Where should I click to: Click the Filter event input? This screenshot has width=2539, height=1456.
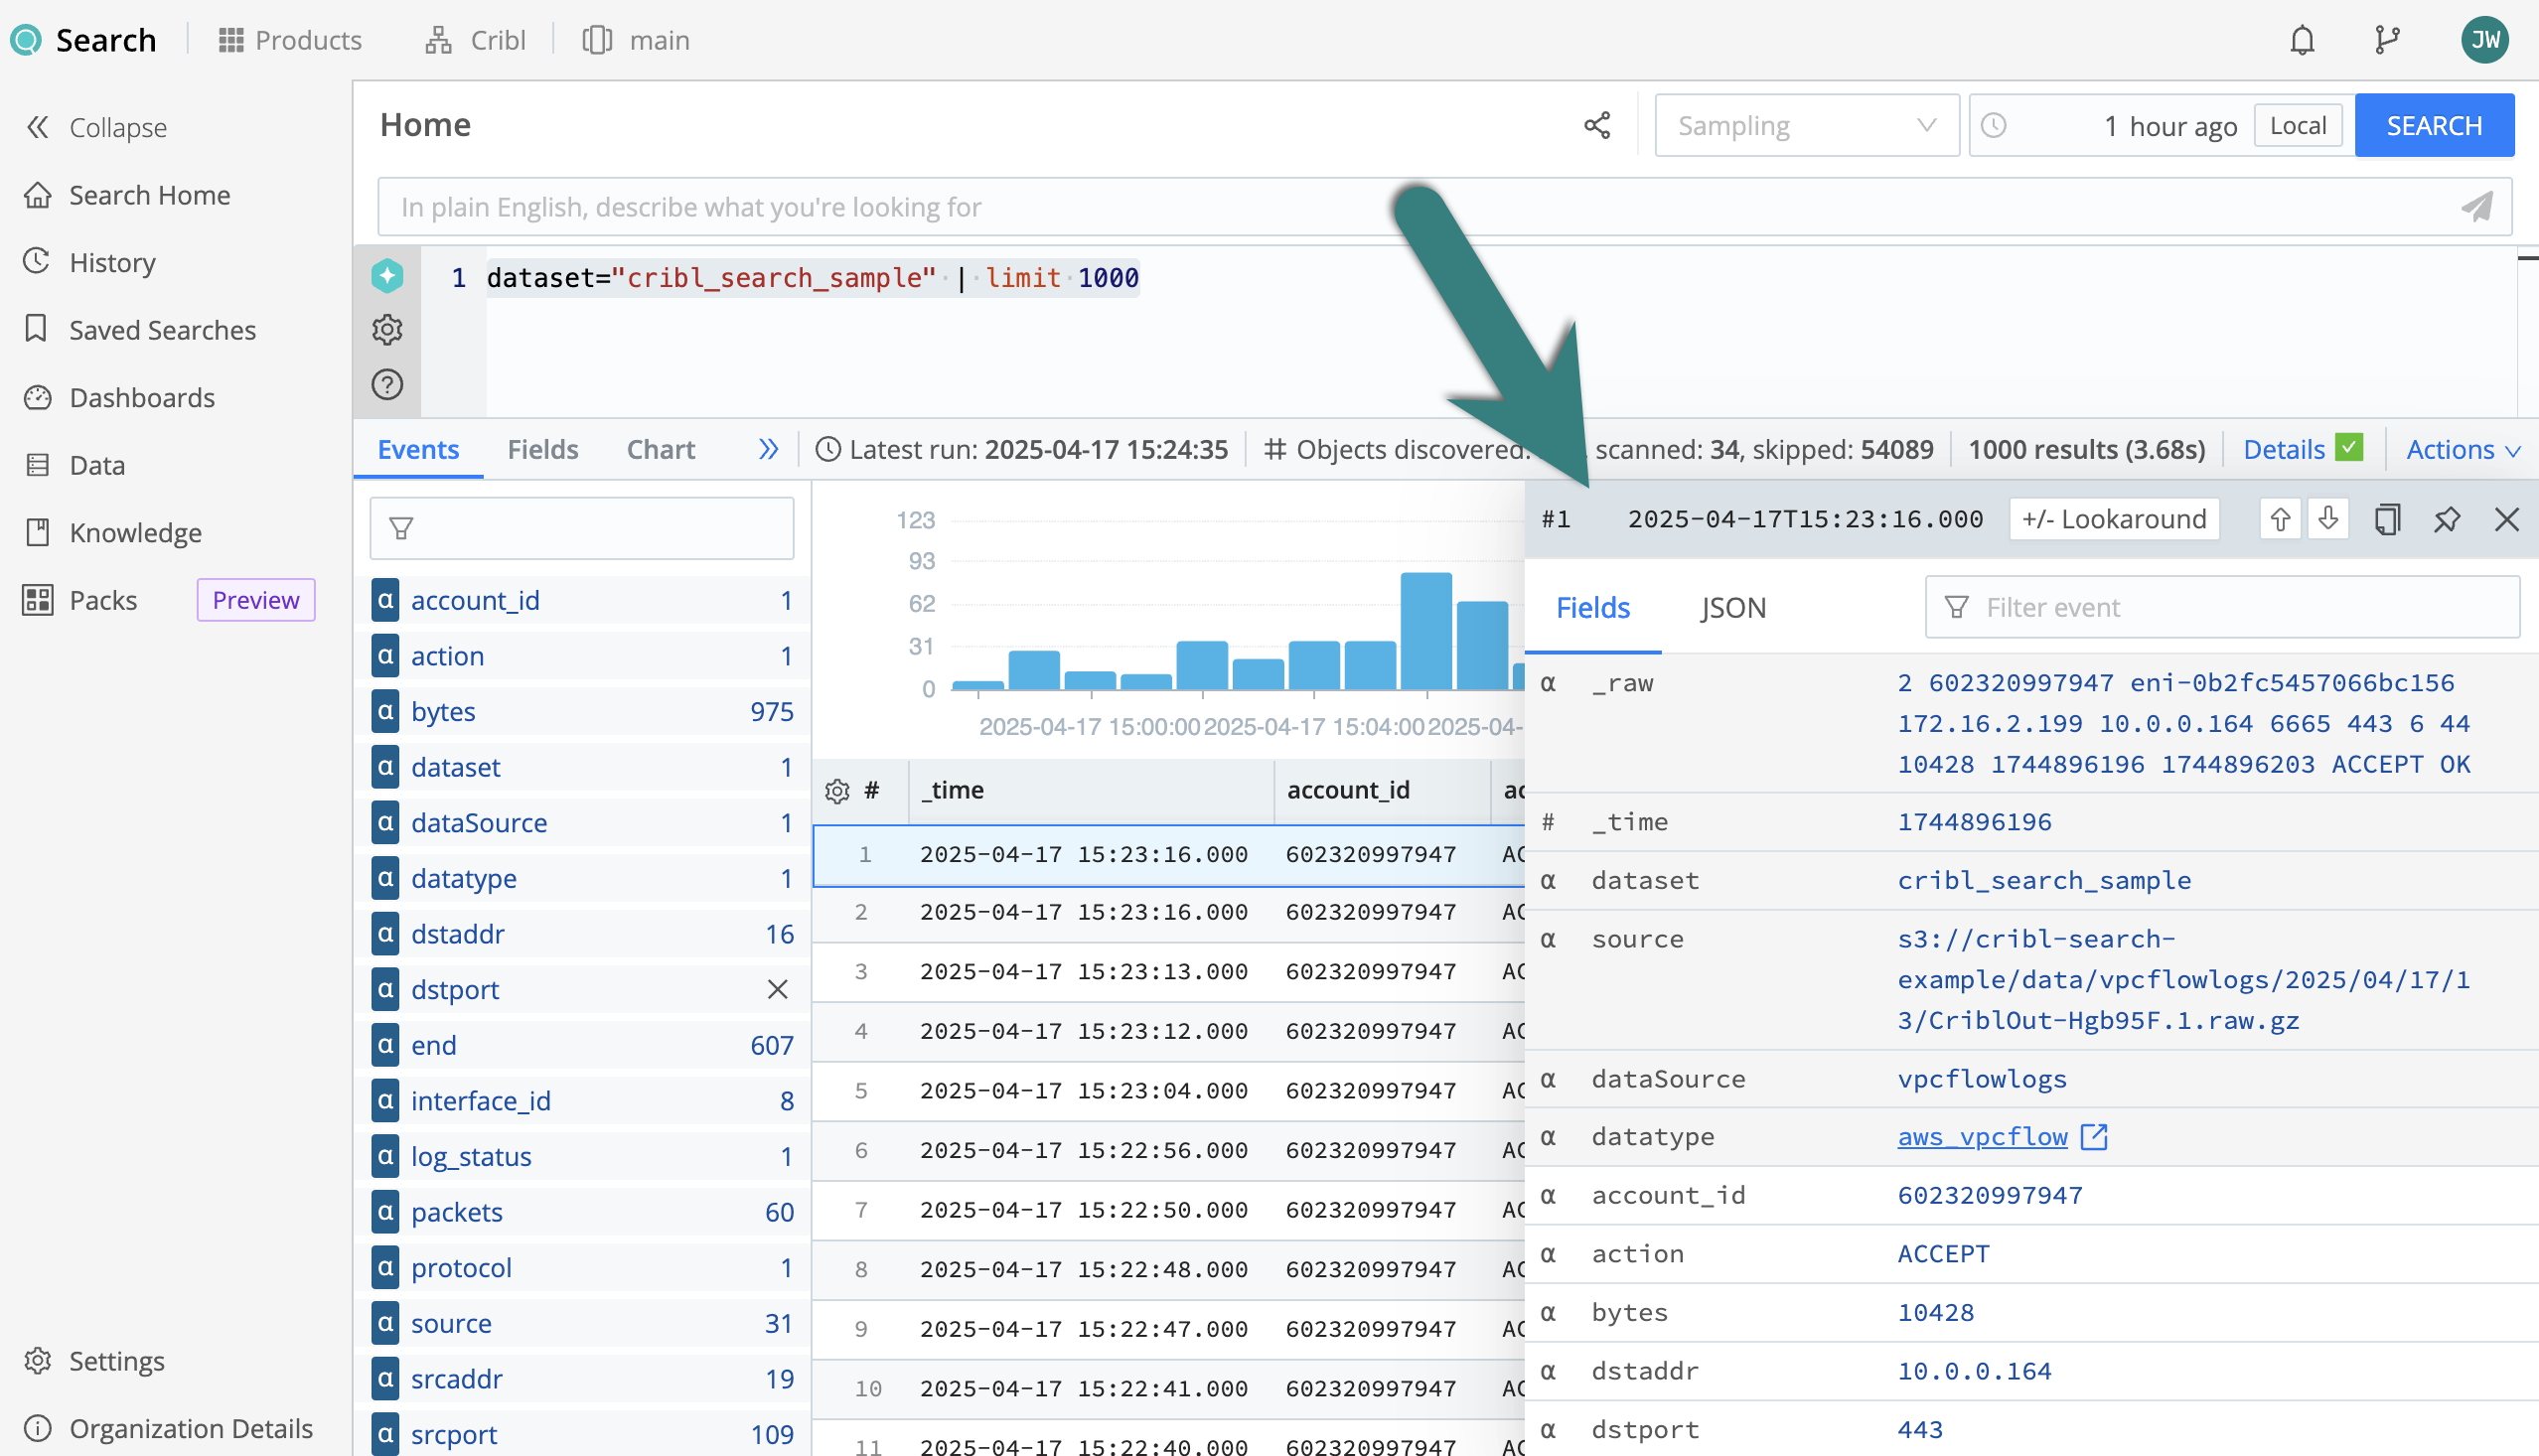pyautogui.click(x=2221, y=607)
